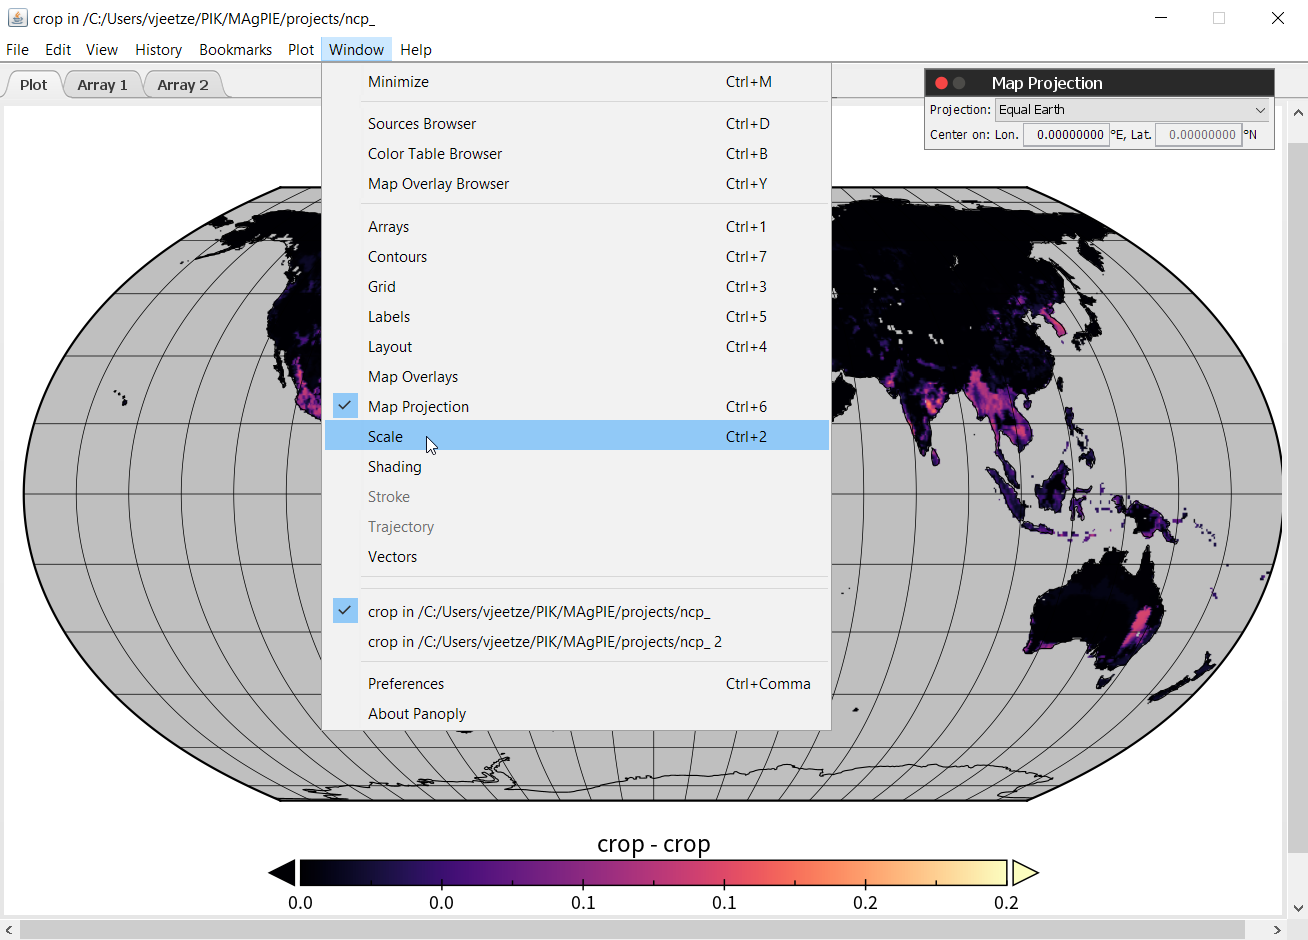
Task: Switch to the Array 1 tab
Action: pyautogui.click(x=102, y=85)
